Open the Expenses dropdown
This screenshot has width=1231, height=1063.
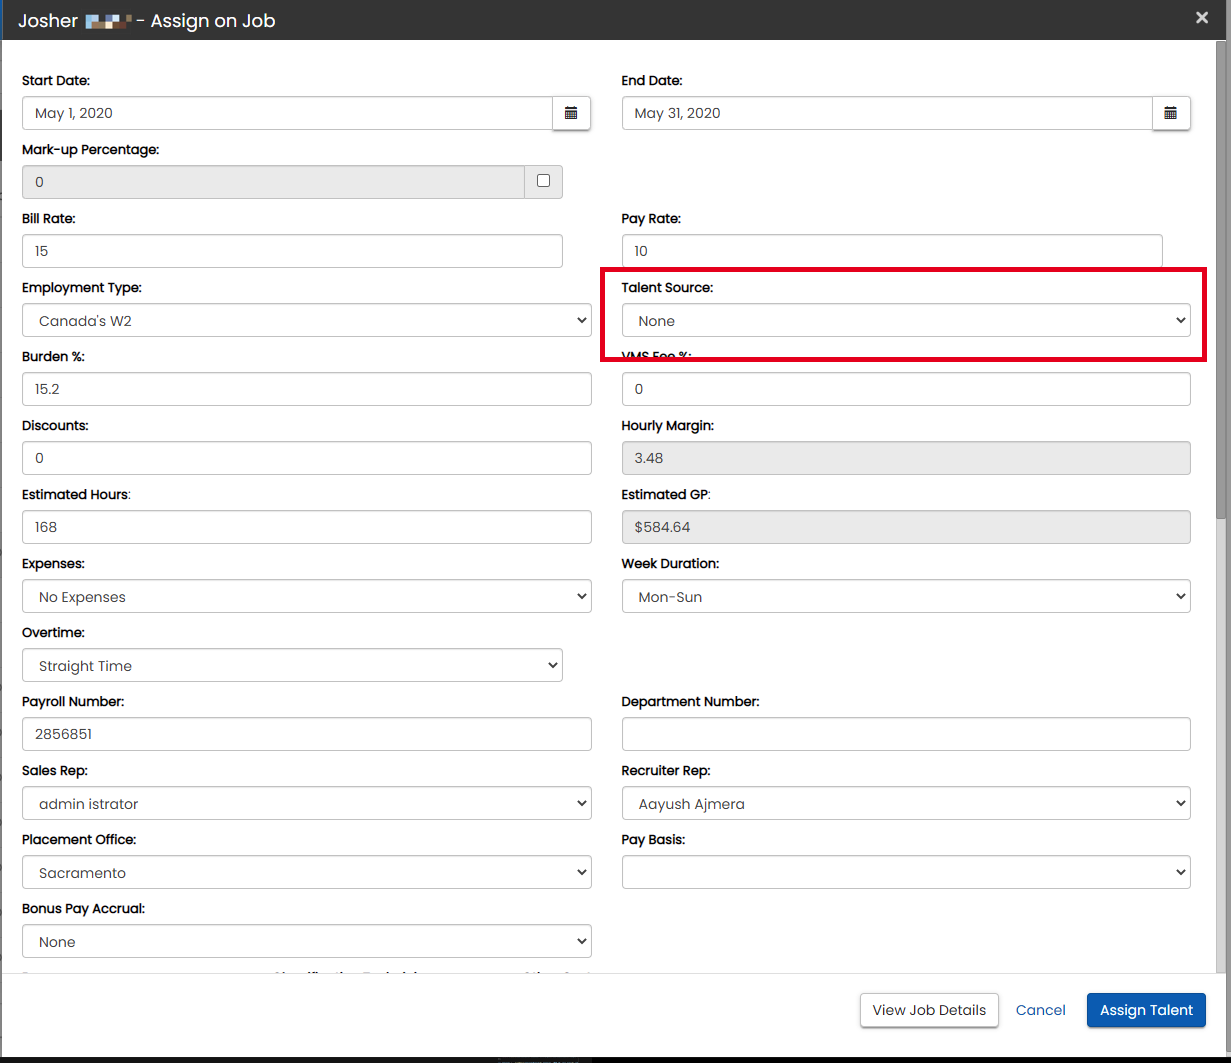click(306, 597)
